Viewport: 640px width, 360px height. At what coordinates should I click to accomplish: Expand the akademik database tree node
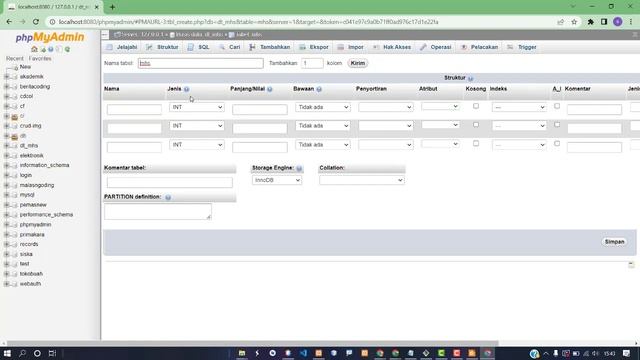6,77
